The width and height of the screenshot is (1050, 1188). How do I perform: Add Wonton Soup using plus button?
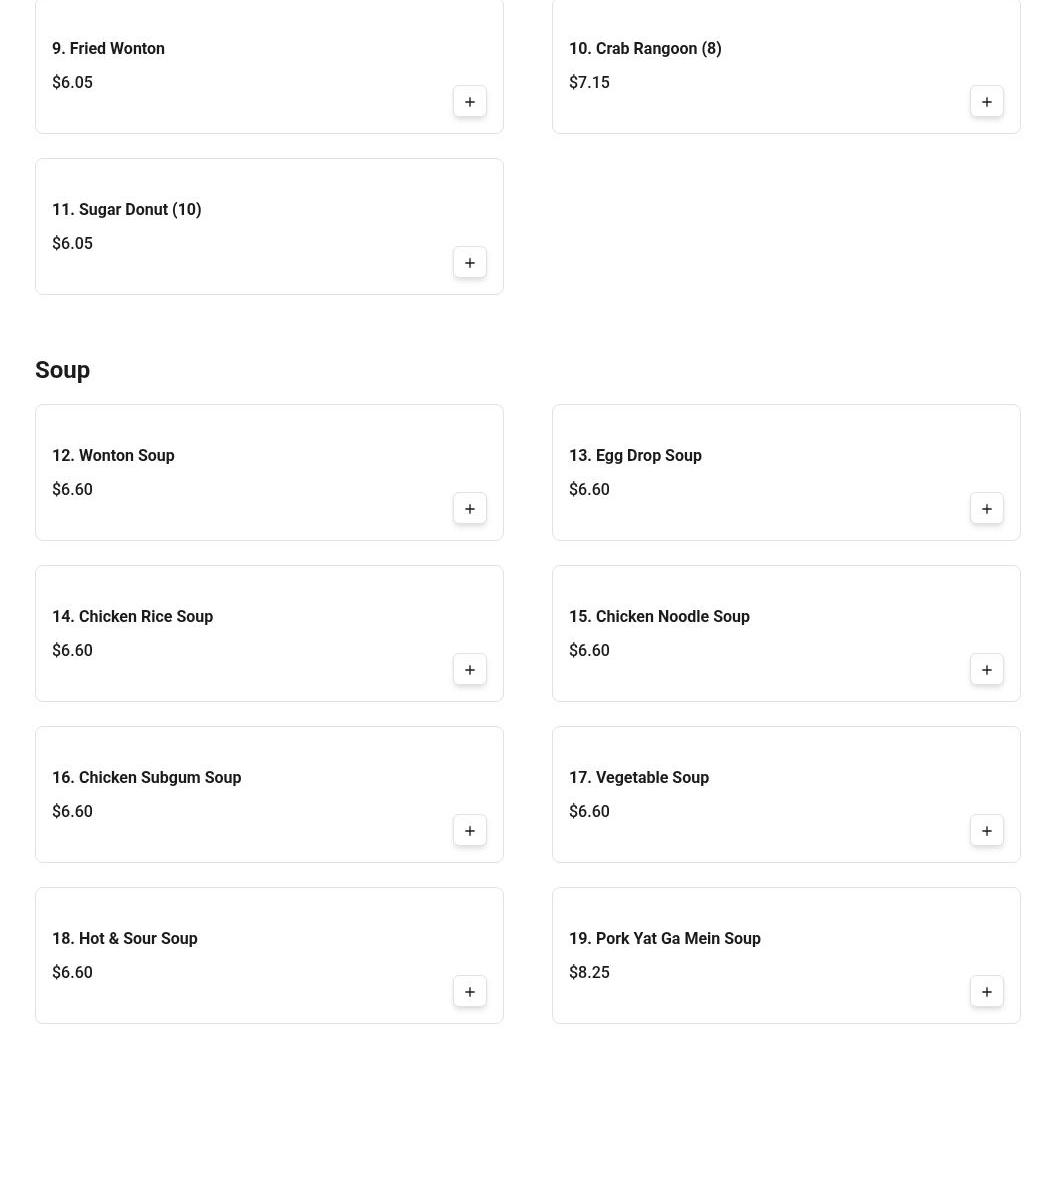(x=469, y=509)
